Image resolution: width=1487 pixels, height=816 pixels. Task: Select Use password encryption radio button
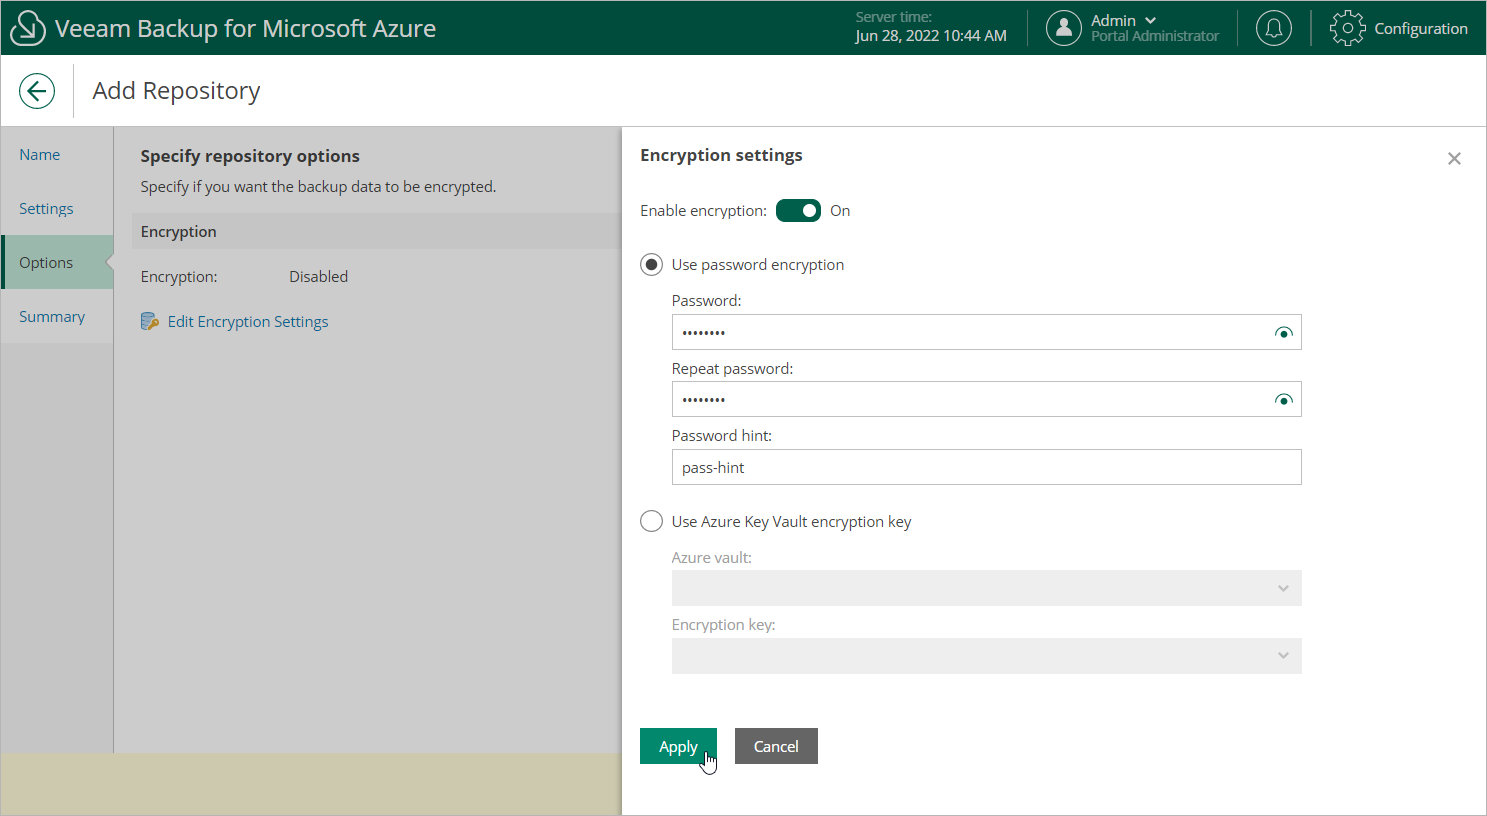pos(651,265)
